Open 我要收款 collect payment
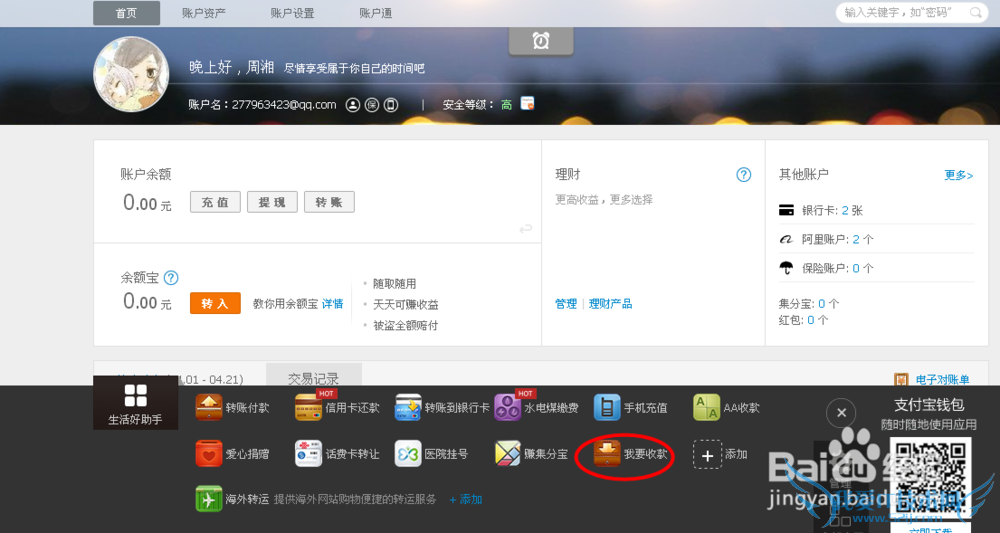Image resolution: width=1000 pixels, height=533 pixels. 607,454
